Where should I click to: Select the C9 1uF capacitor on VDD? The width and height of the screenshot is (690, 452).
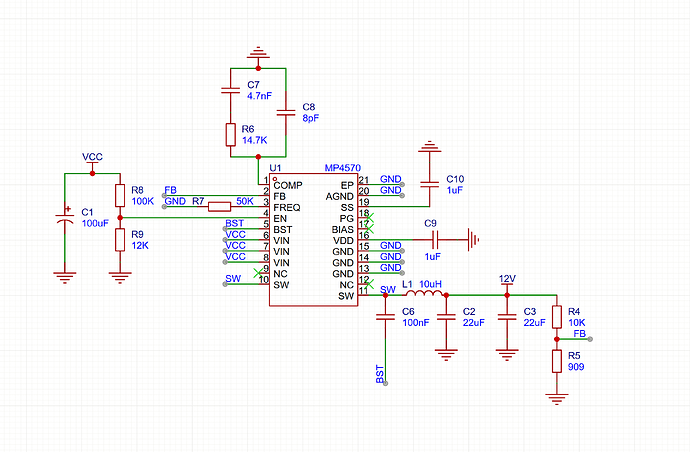tap(433, 240)
